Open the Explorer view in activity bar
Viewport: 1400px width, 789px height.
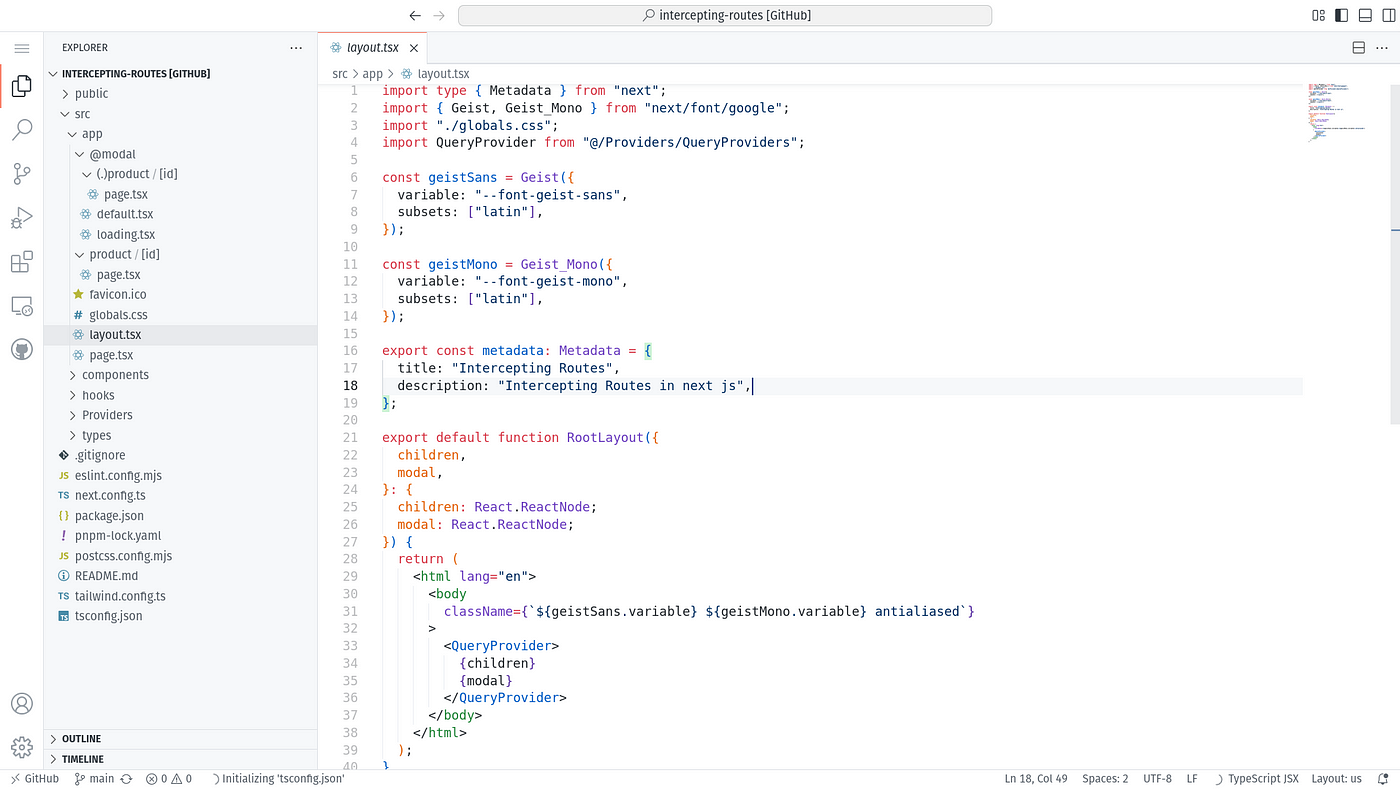coord(21,87)
